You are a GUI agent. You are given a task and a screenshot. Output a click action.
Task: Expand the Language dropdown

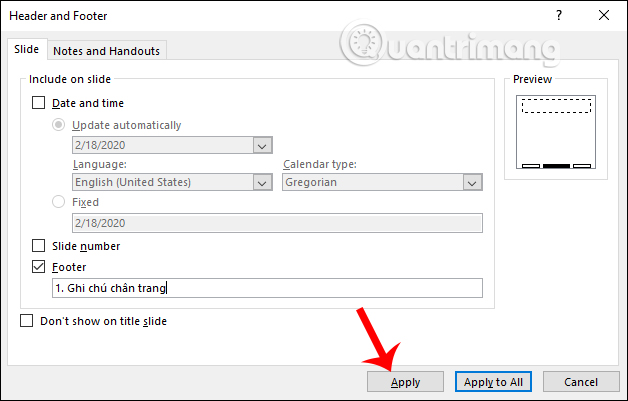pyautogui.click(x=263, y=183)
